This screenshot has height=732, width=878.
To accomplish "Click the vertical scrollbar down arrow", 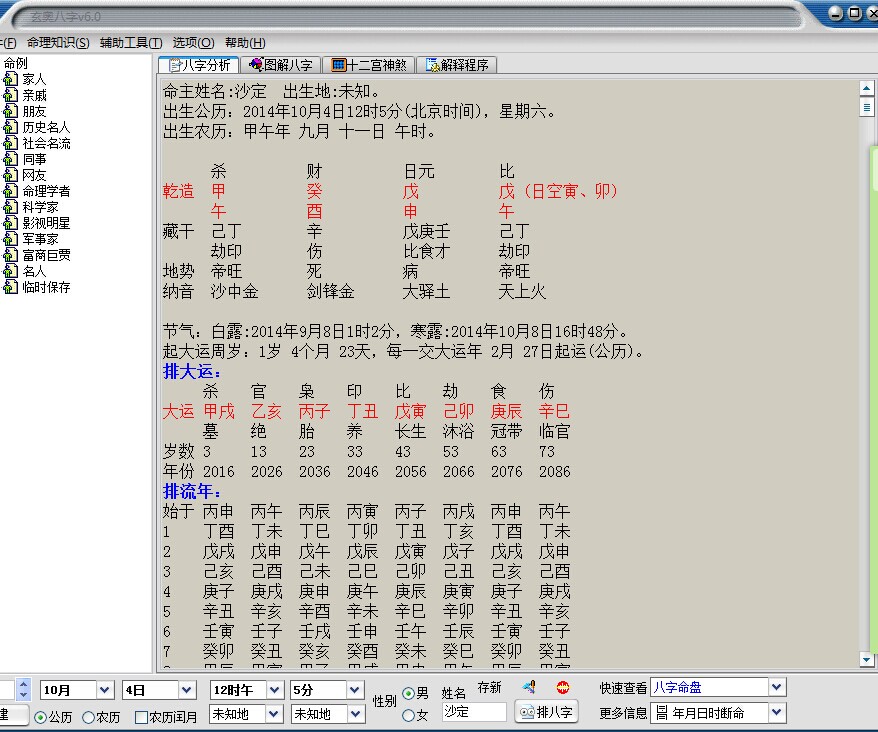I will click(867, 659).
